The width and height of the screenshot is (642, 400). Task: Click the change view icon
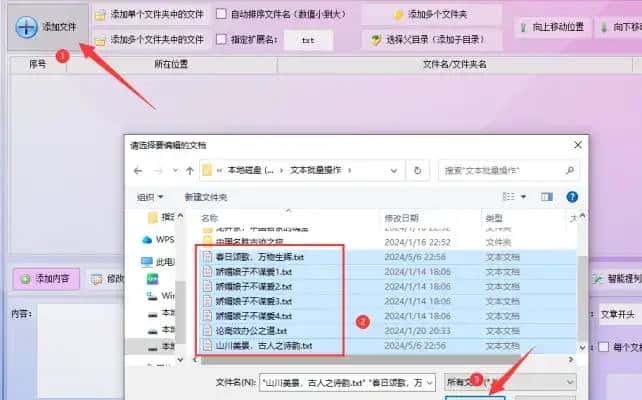click(509, 197)
